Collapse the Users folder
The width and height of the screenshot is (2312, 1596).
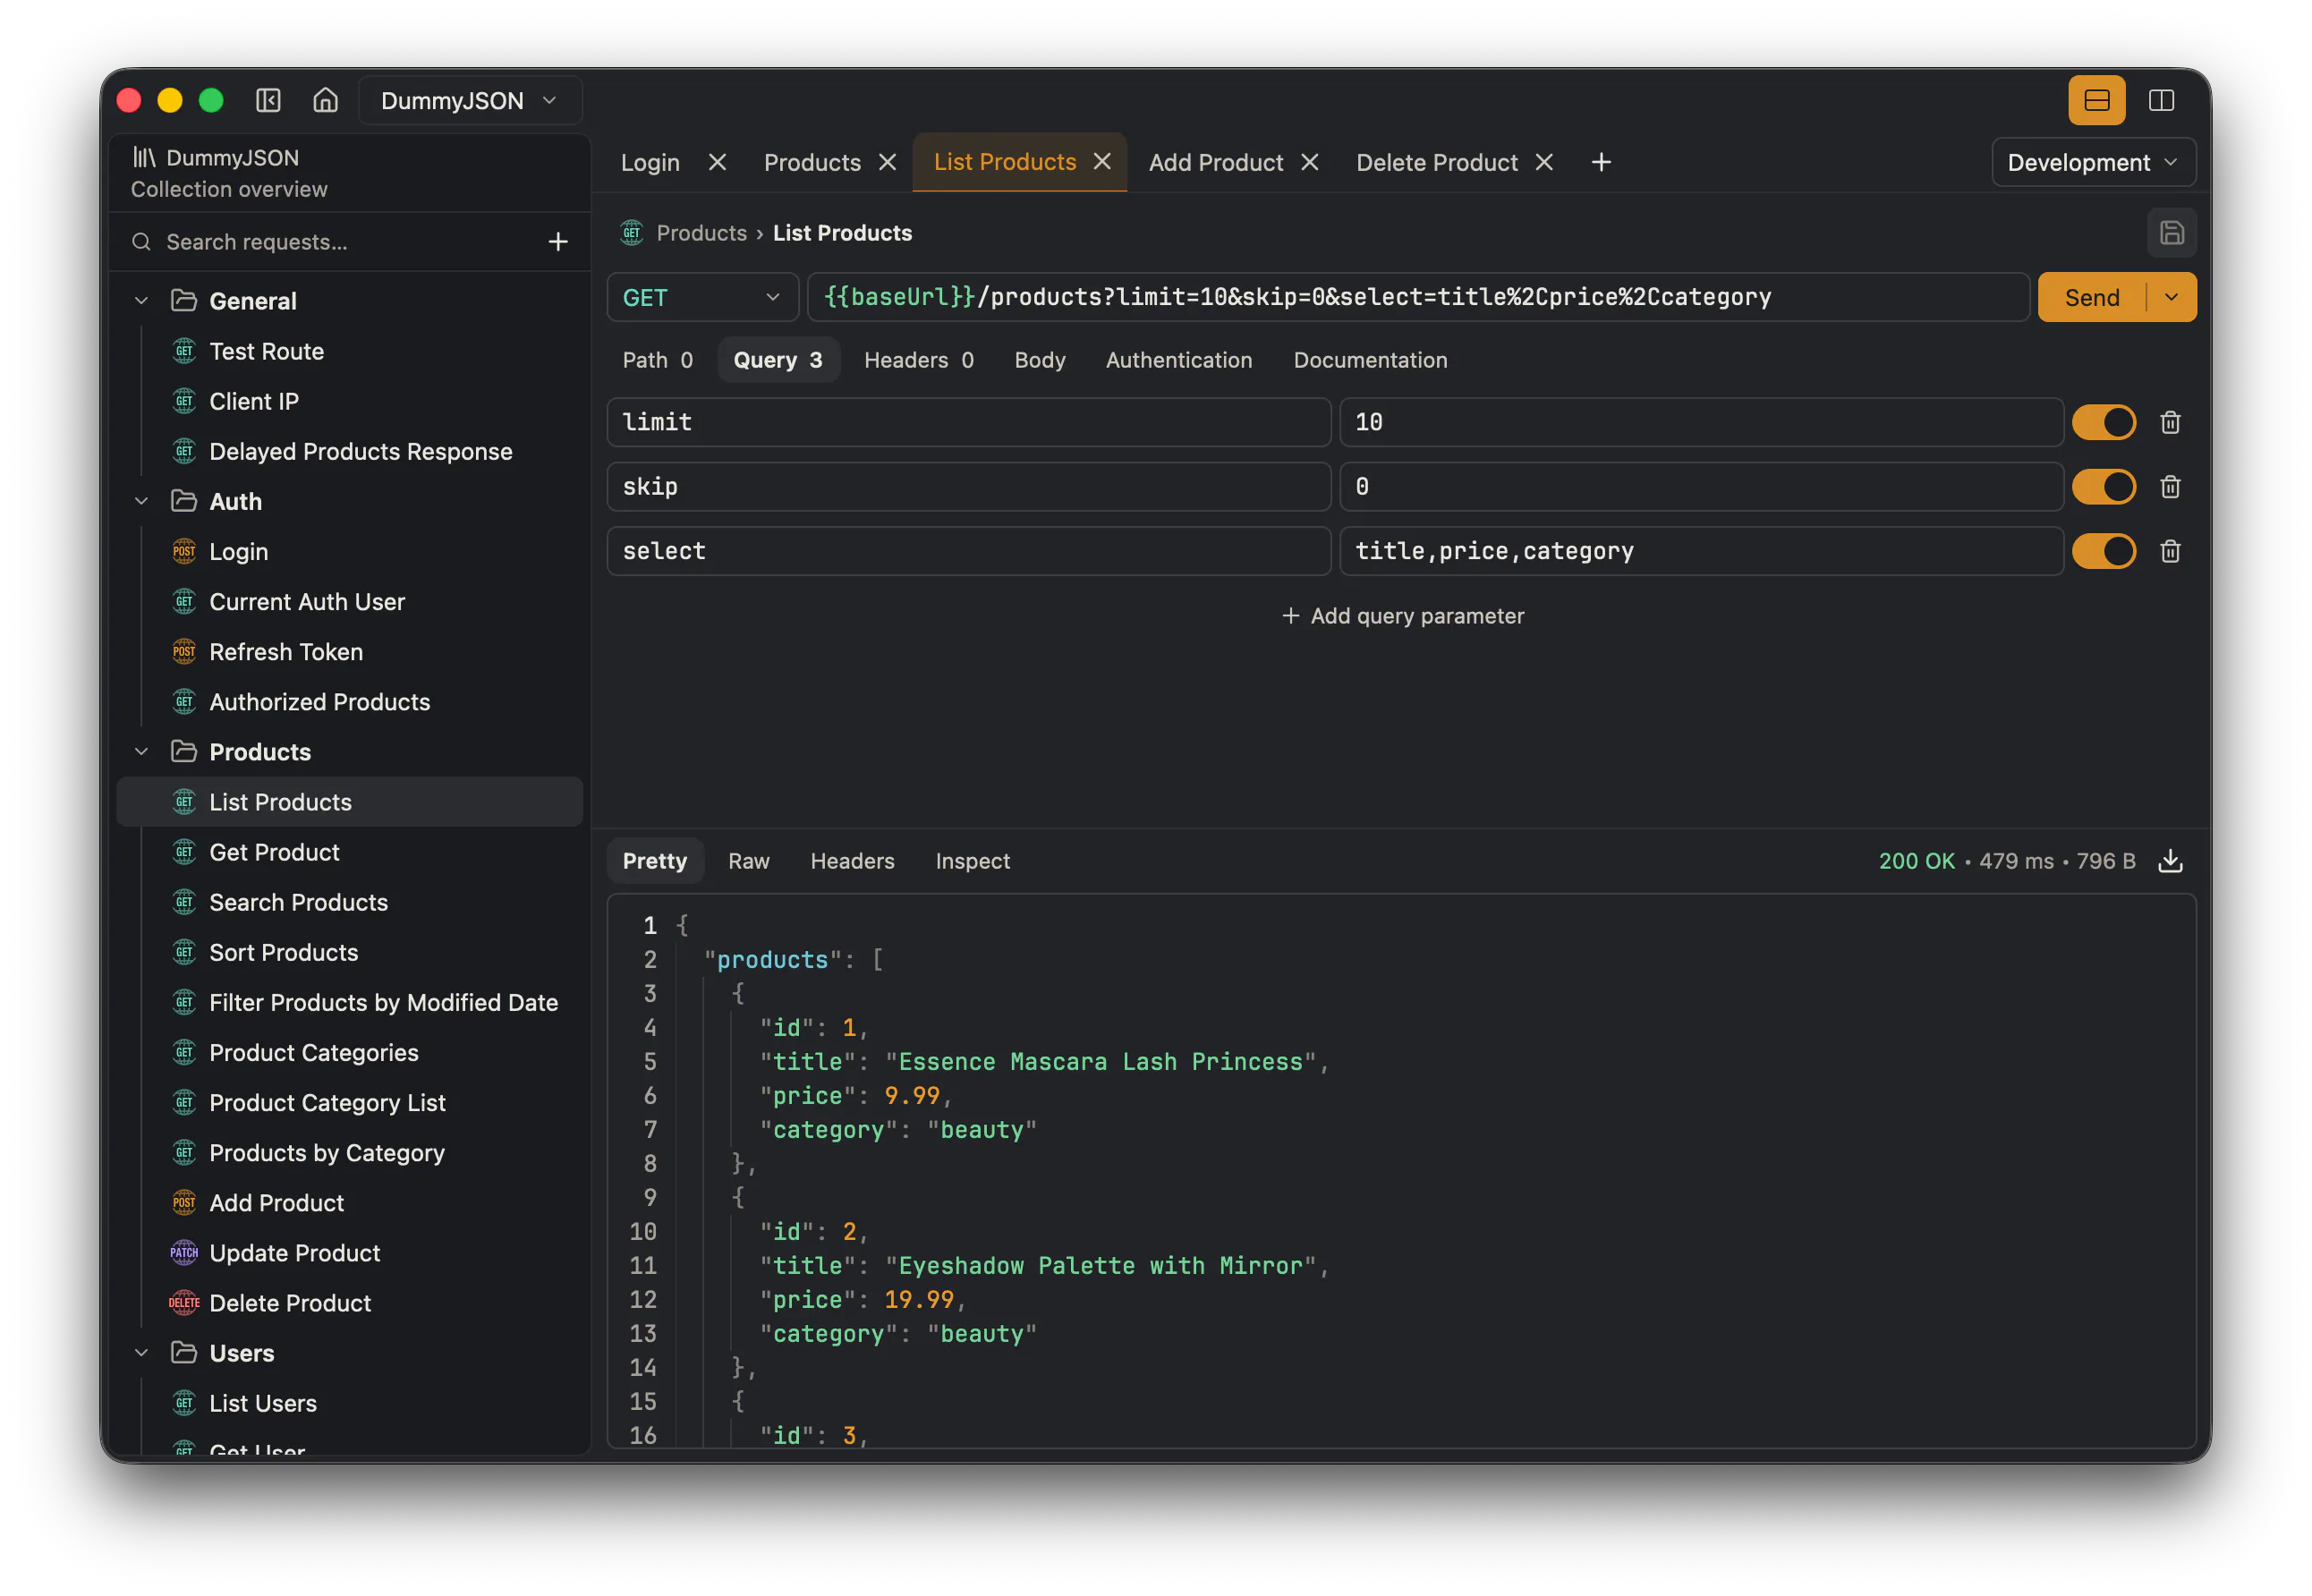[x=142, y=1353]
